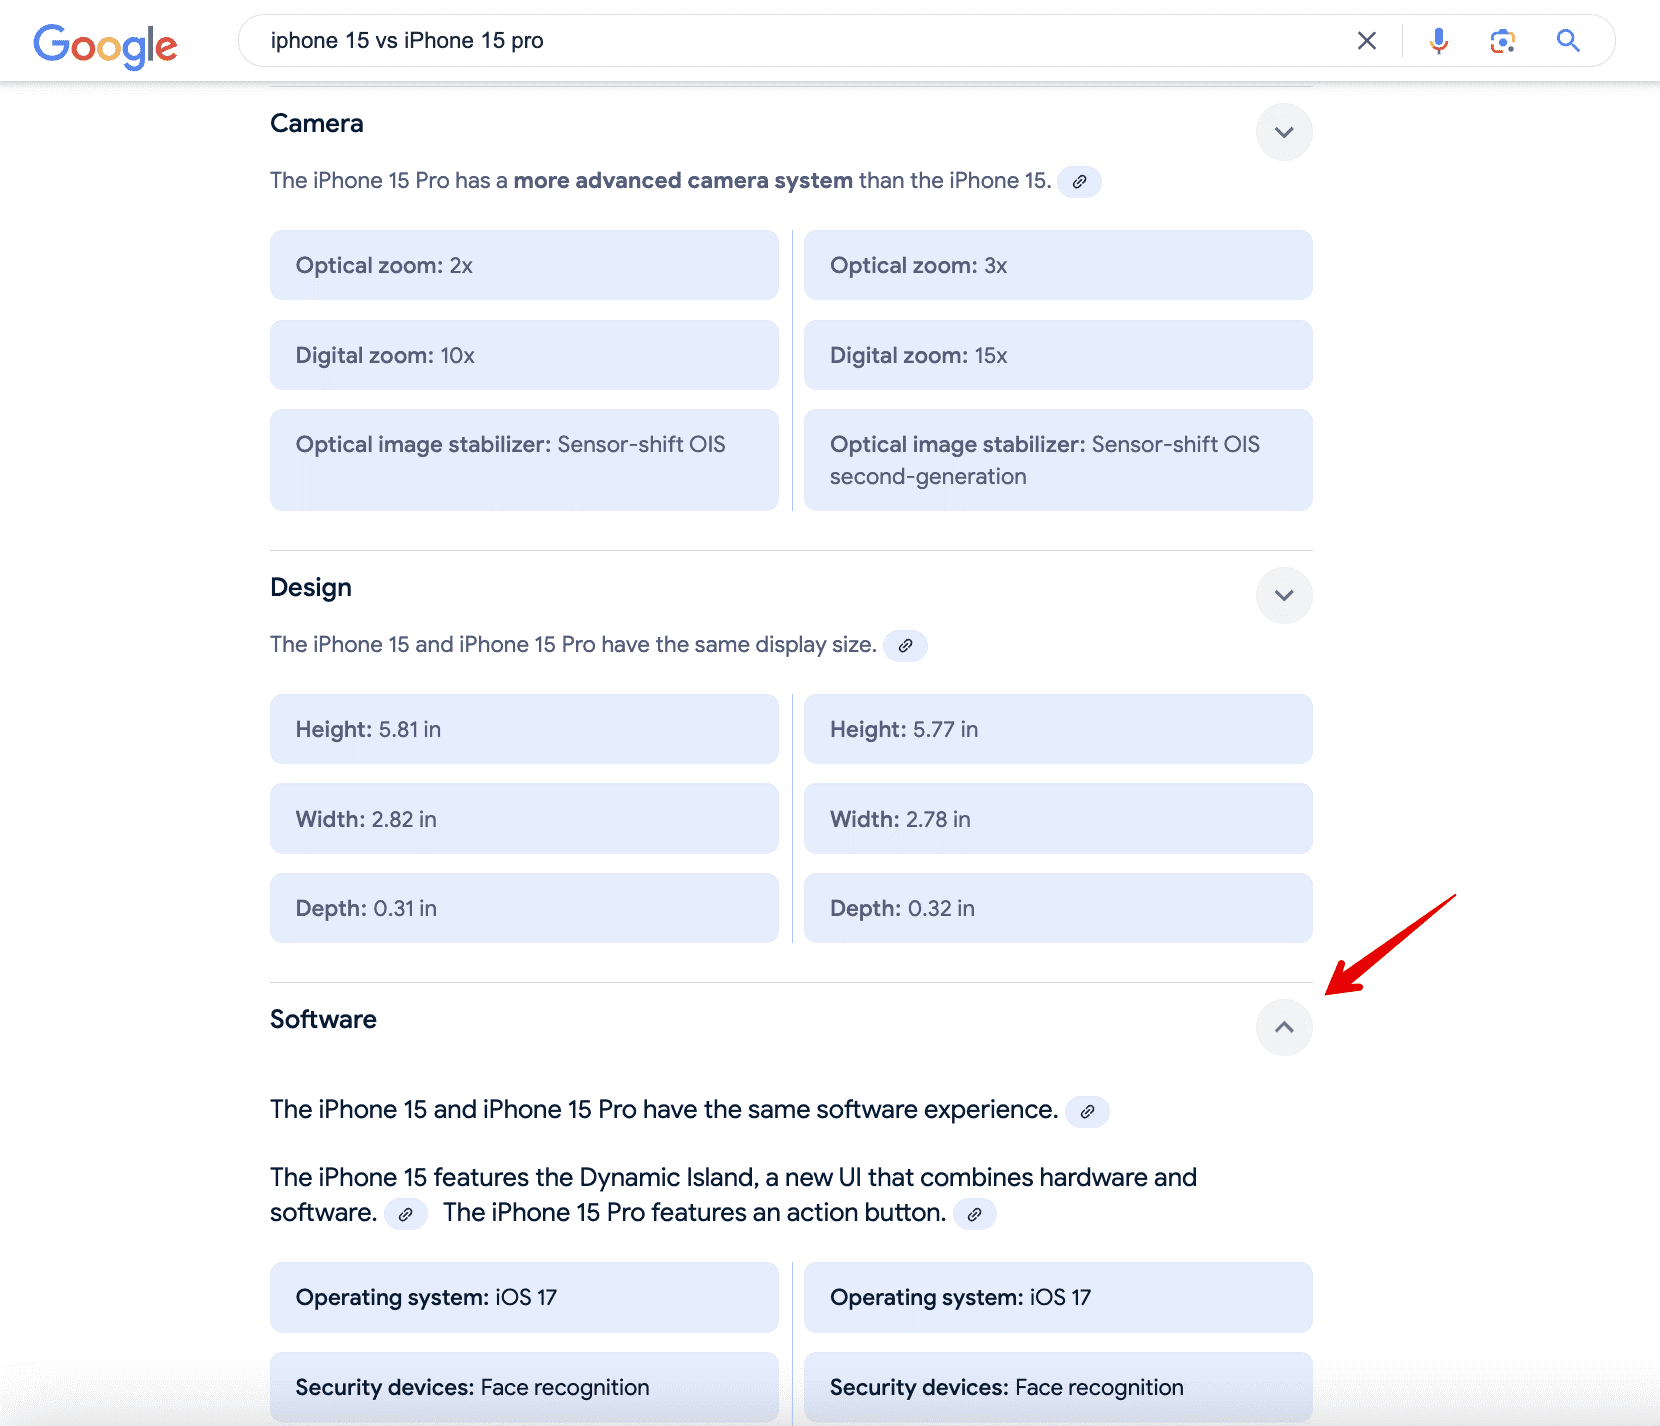1660x1426 pixels.
Task: Click the Google logo
Action: pos(105,45)
